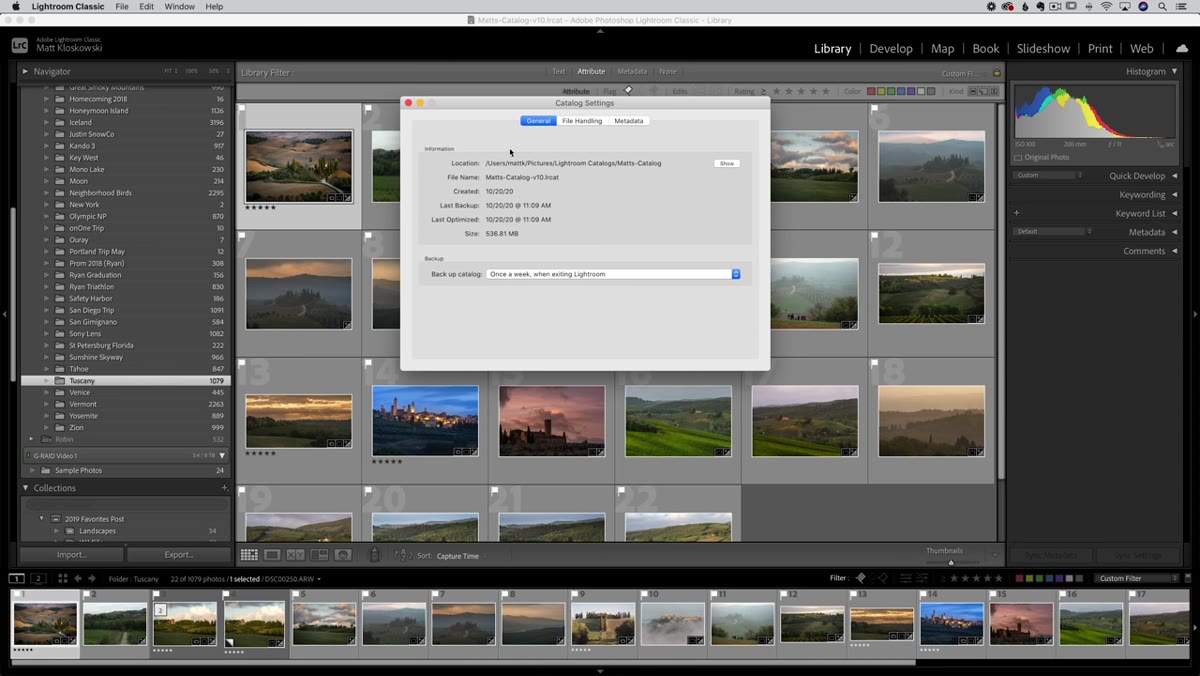The image size is (1200, 676).
Task: Click the Import button
Action: (x=72, y=555)
